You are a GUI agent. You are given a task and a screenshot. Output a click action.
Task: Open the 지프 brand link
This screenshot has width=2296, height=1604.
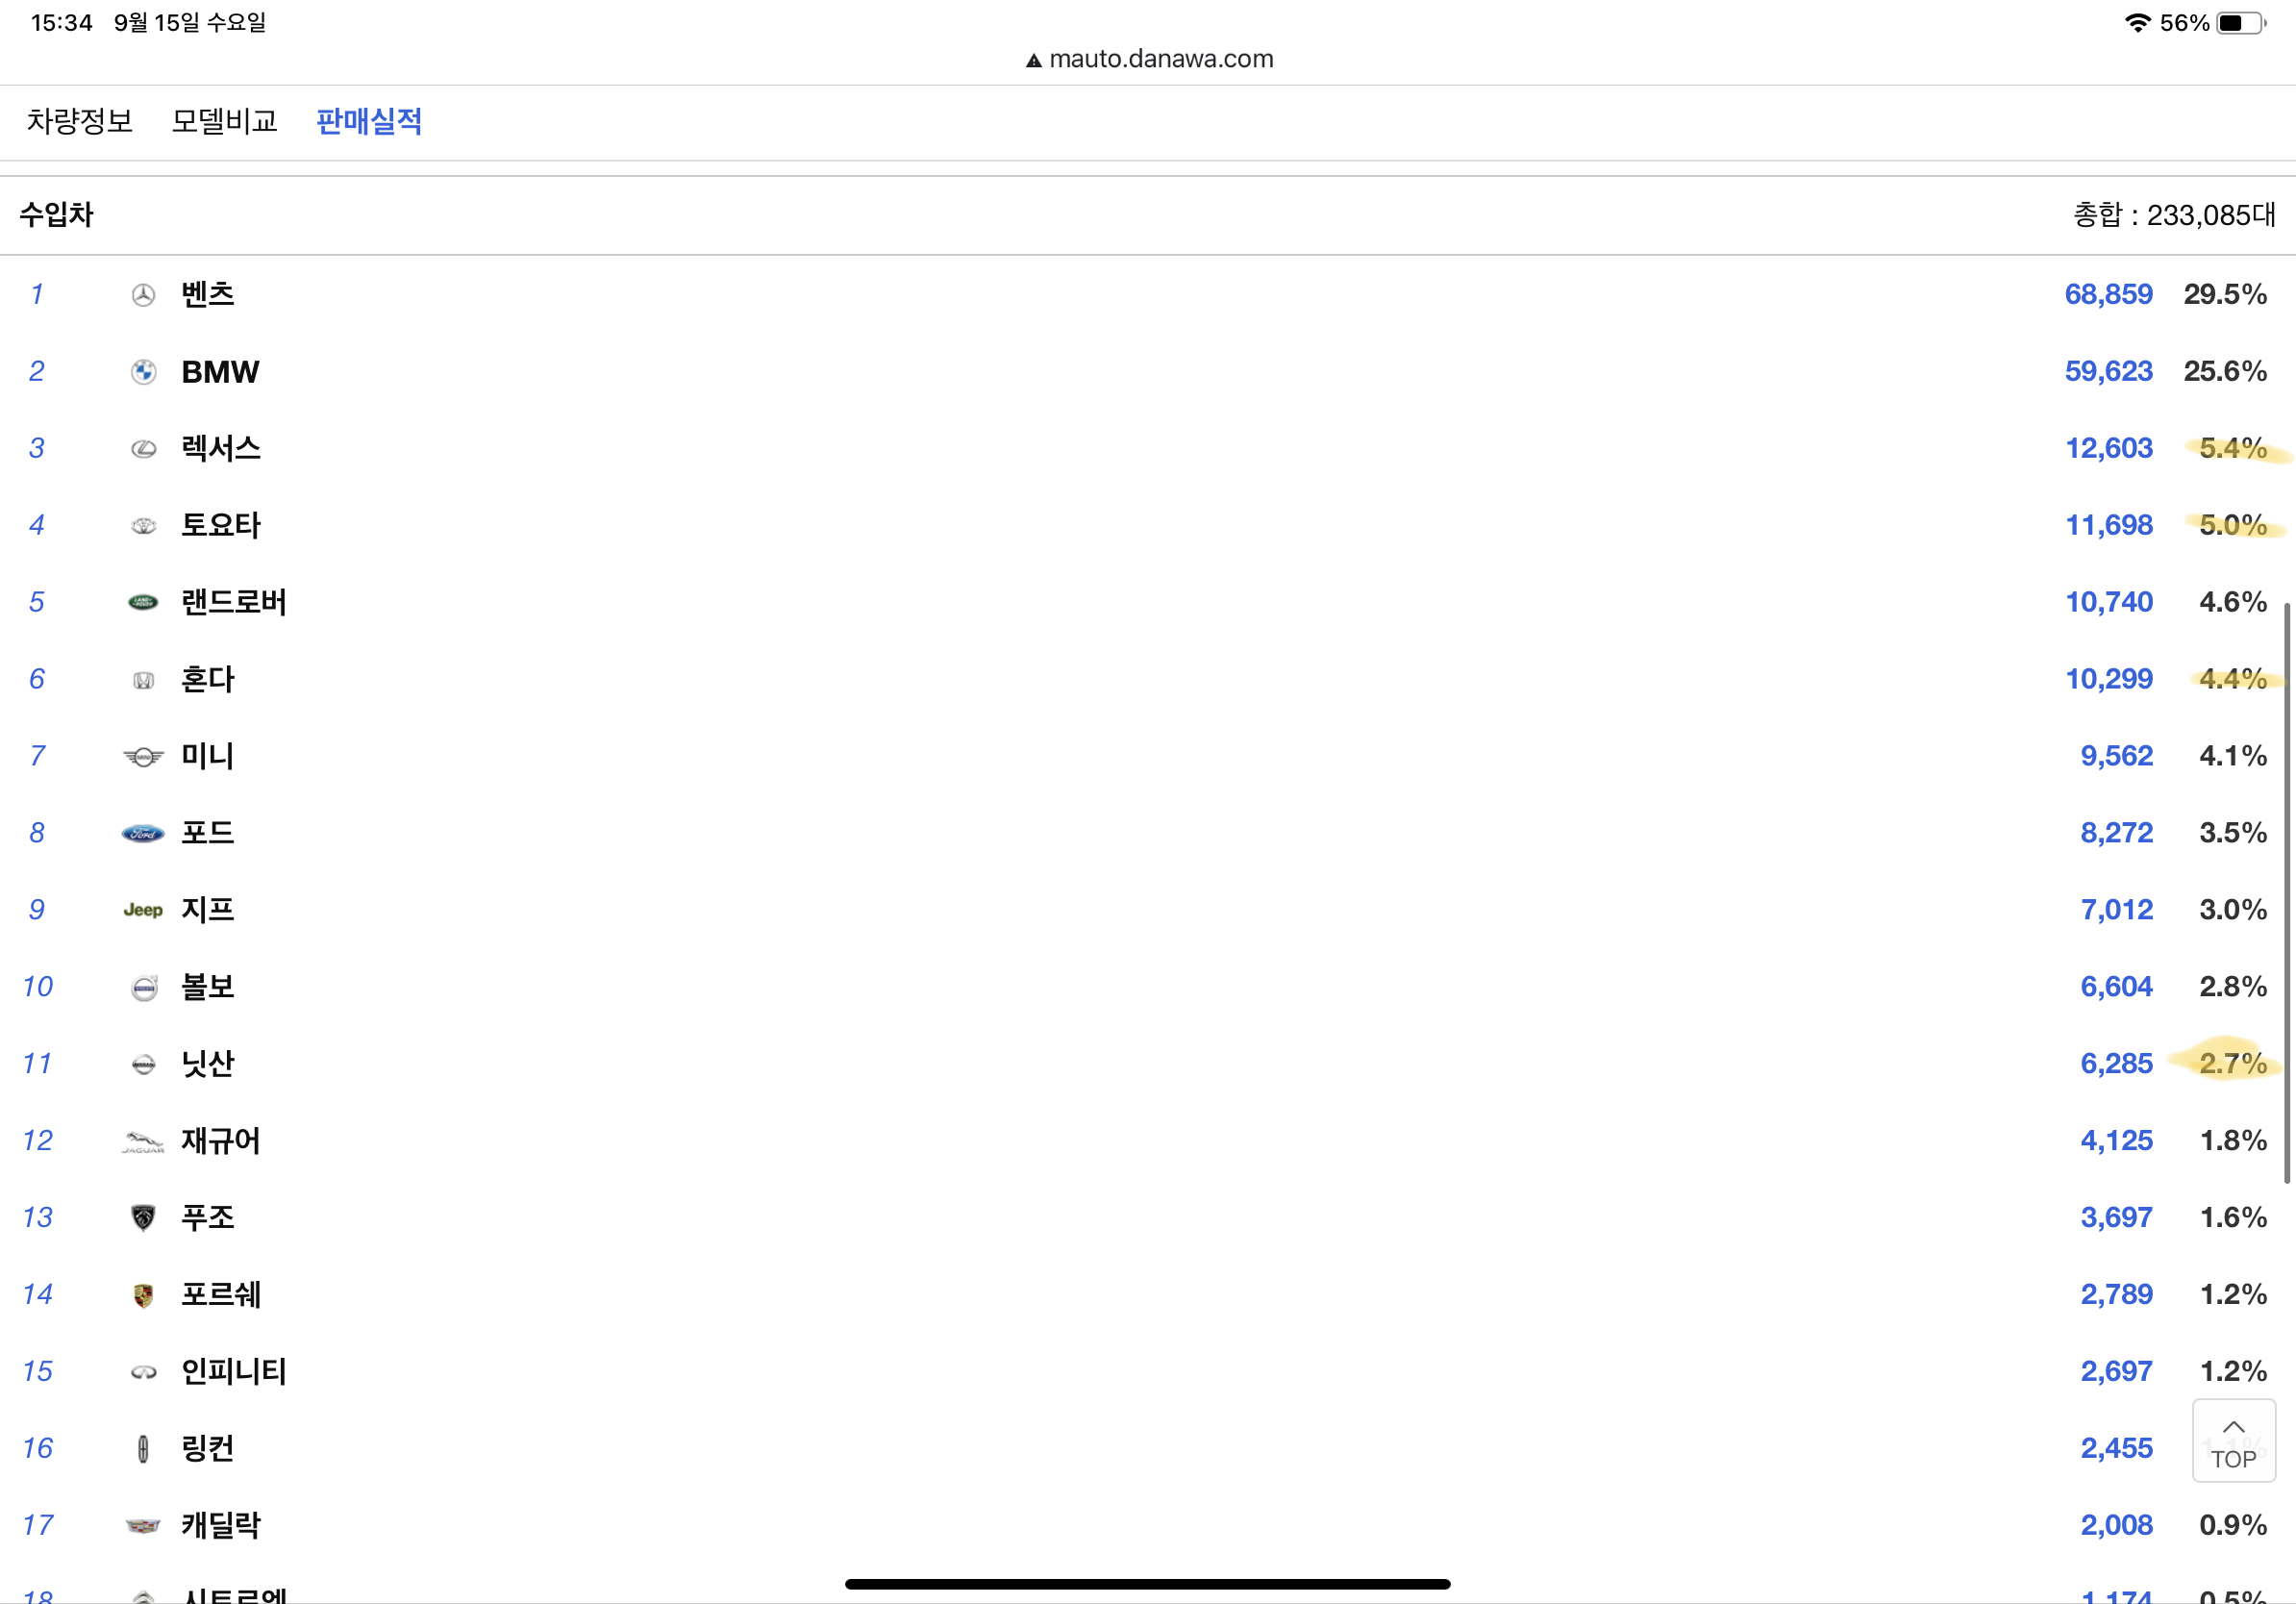(x=207, y=910)
